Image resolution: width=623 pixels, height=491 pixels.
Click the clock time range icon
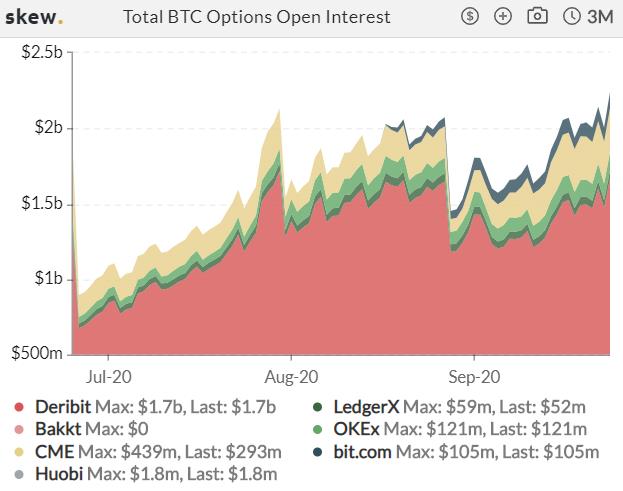572,16
